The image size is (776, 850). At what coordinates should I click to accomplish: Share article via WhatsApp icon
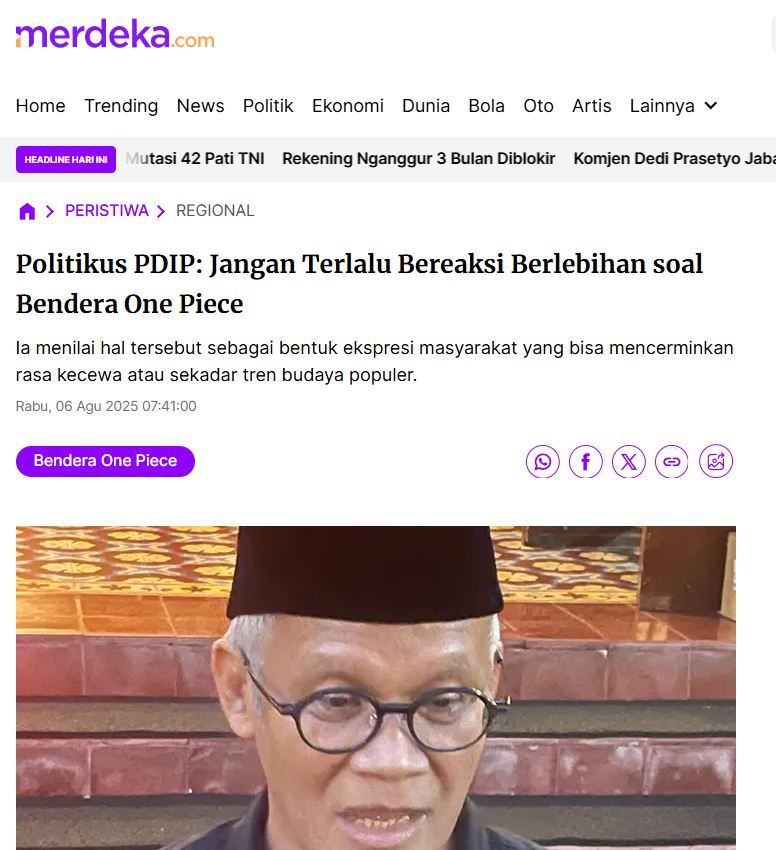542,462
